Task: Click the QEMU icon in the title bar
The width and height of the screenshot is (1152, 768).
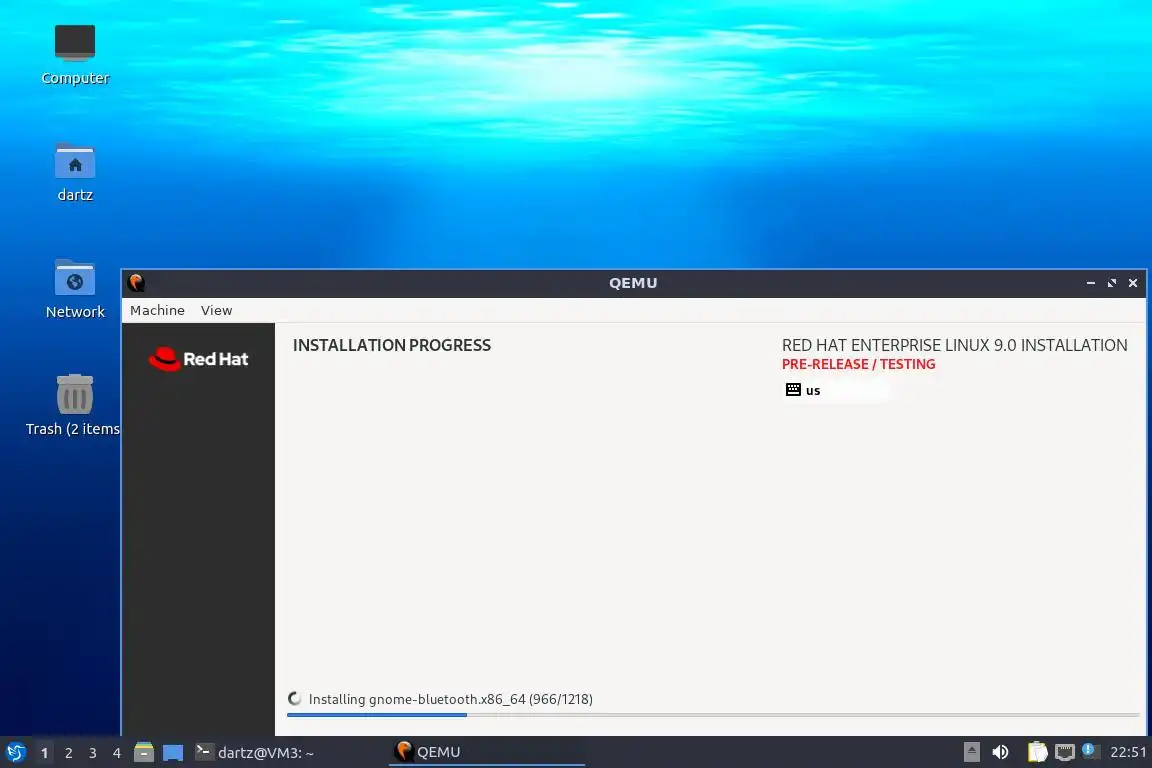Action: (x=137, y=283)
